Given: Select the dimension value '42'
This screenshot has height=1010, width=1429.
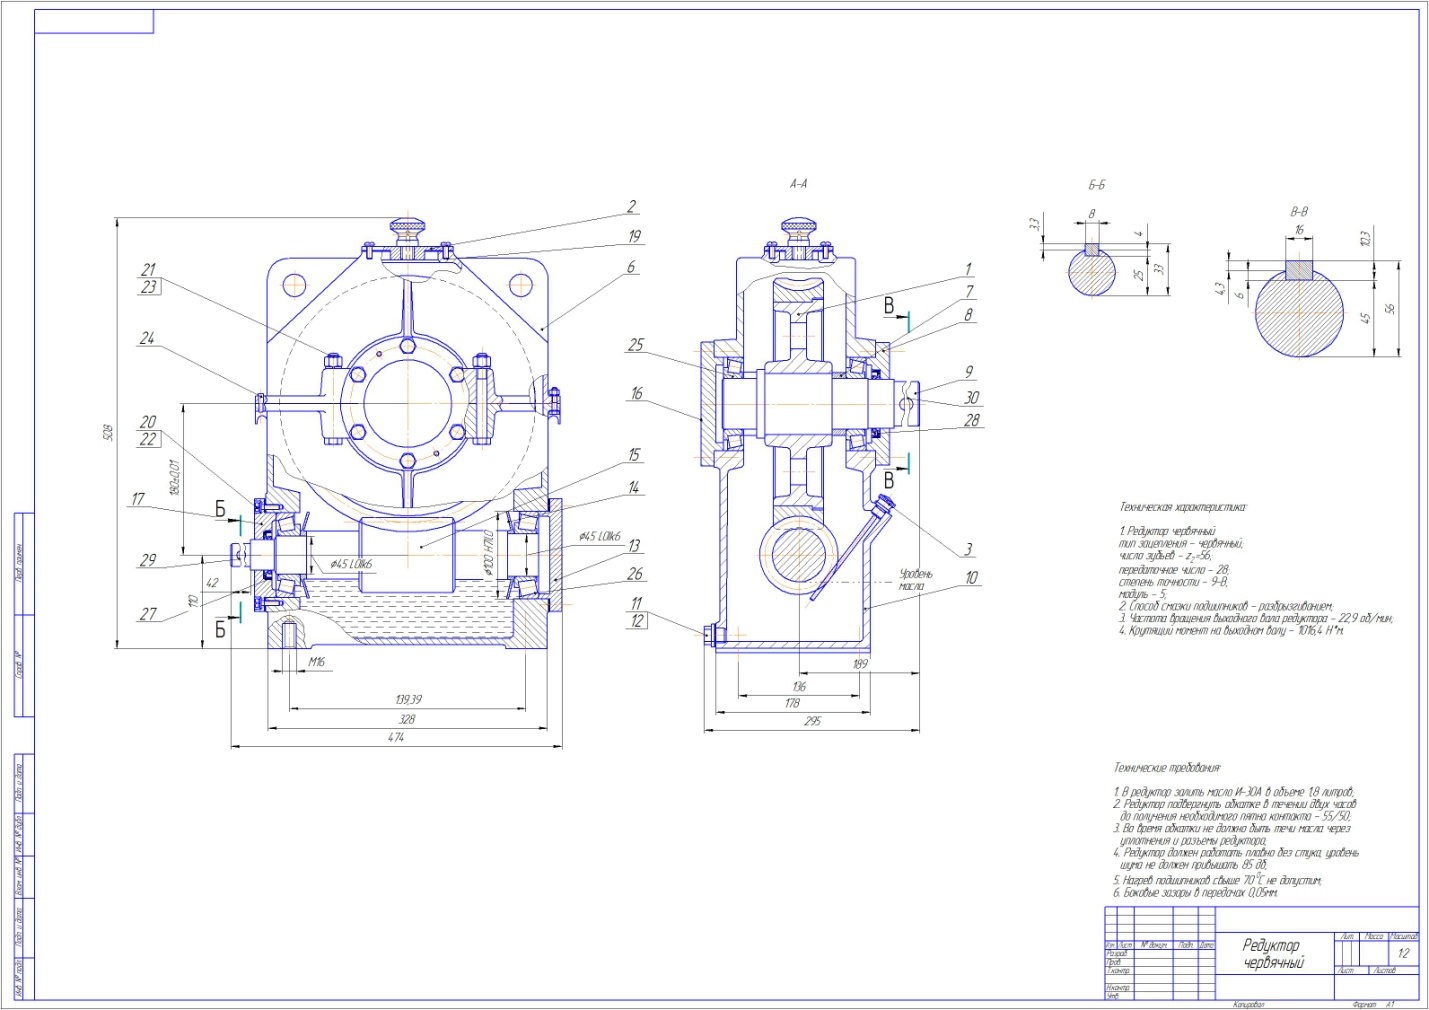Looking at the screenshot, I should [212, 583].
